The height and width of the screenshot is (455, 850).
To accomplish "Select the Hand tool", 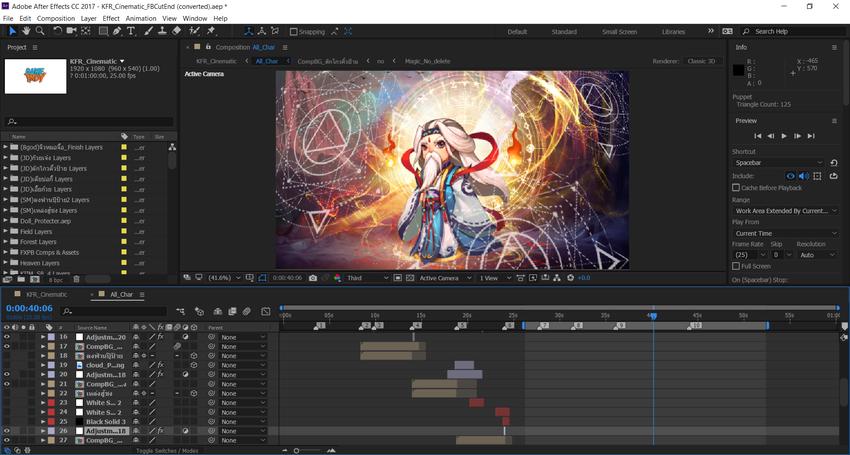I will tap(26, 31).
